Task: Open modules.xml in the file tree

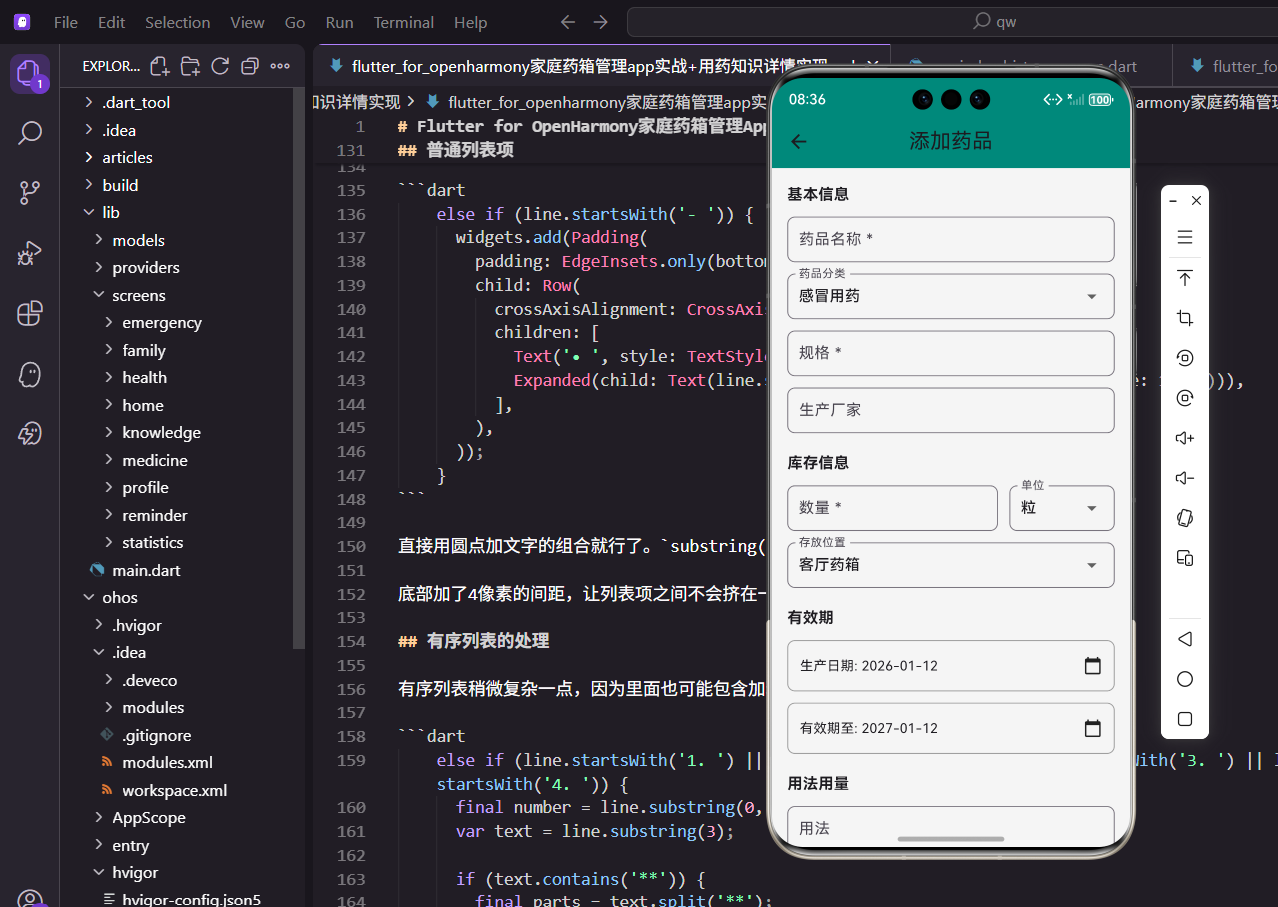Action: coord(167,762)
